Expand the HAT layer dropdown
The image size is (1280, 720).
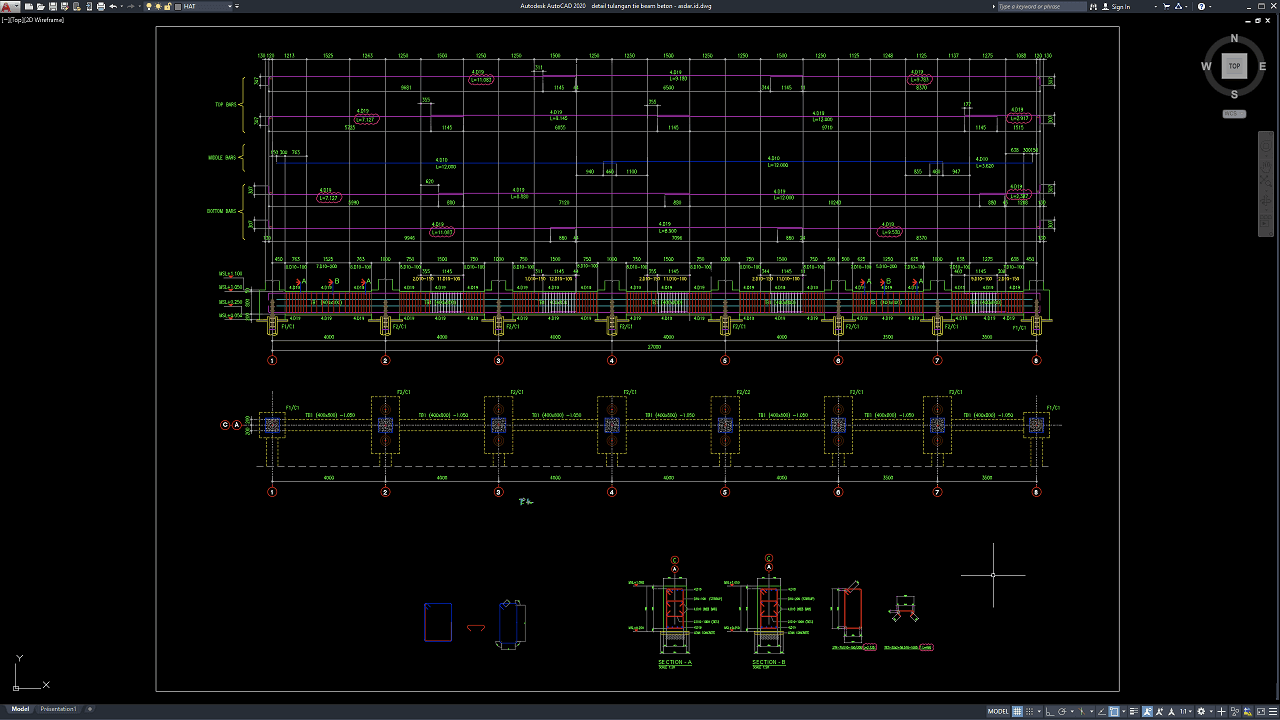pos(231,6)
